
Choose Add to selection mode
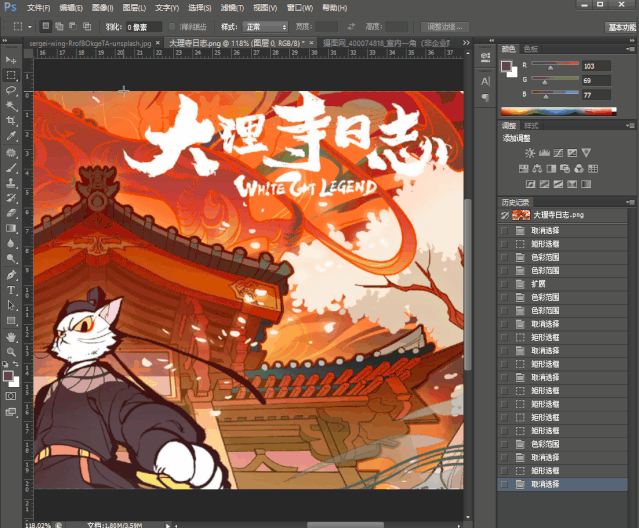pyautogui.click(x=59, y=26)
